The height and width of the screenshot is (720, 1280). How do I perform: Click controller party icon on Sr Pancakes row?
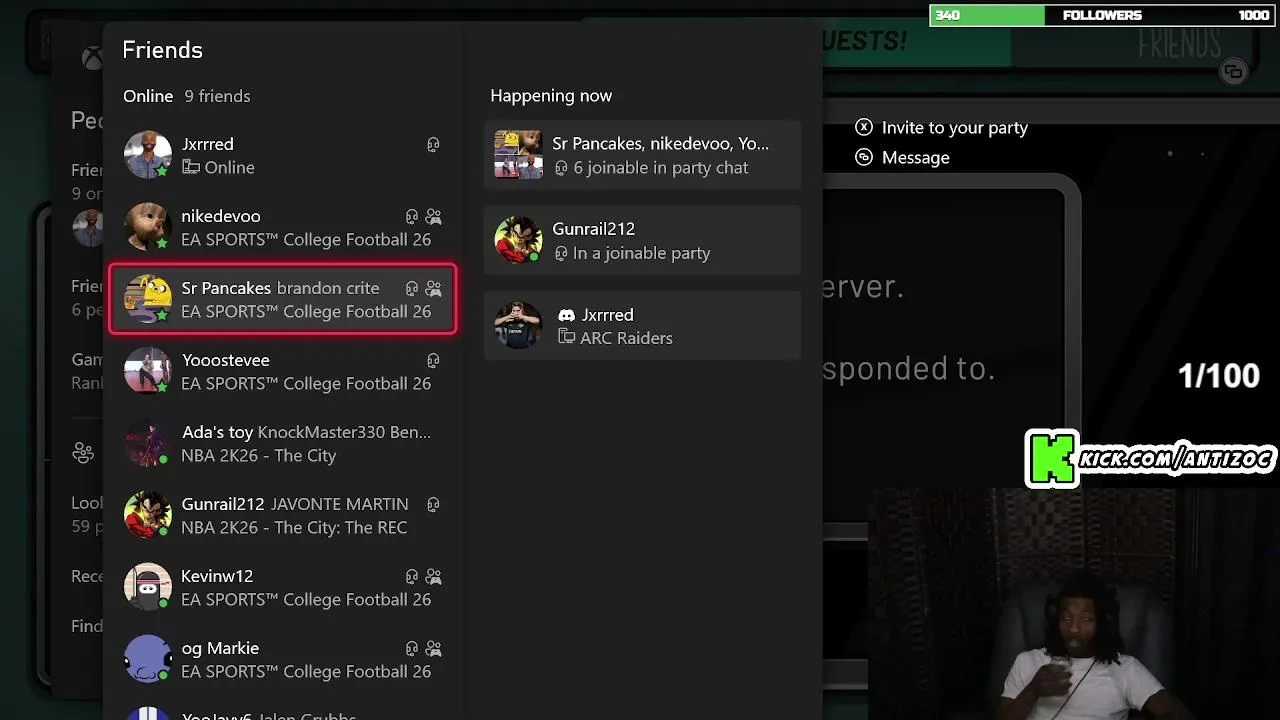point(433,289)
